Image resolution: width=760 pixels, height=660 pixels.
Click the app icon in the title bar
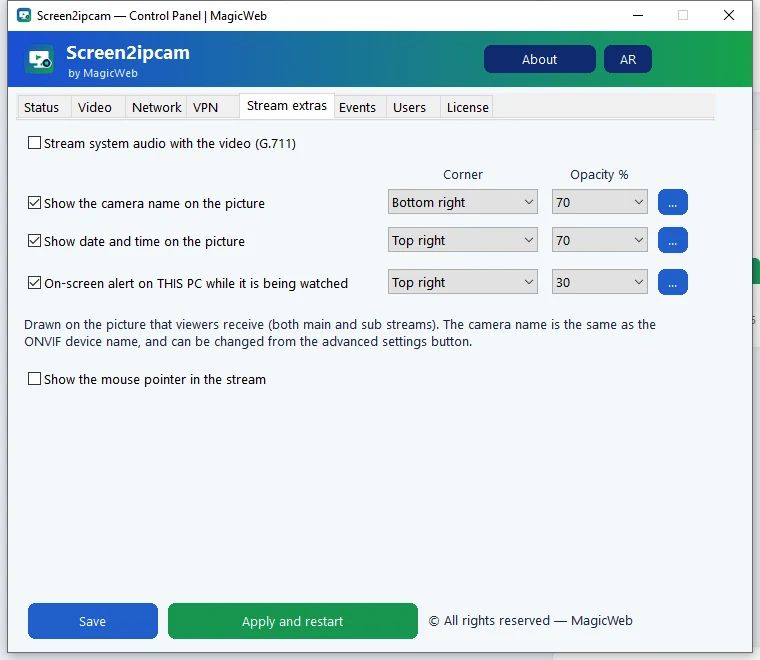pos(24,16)
